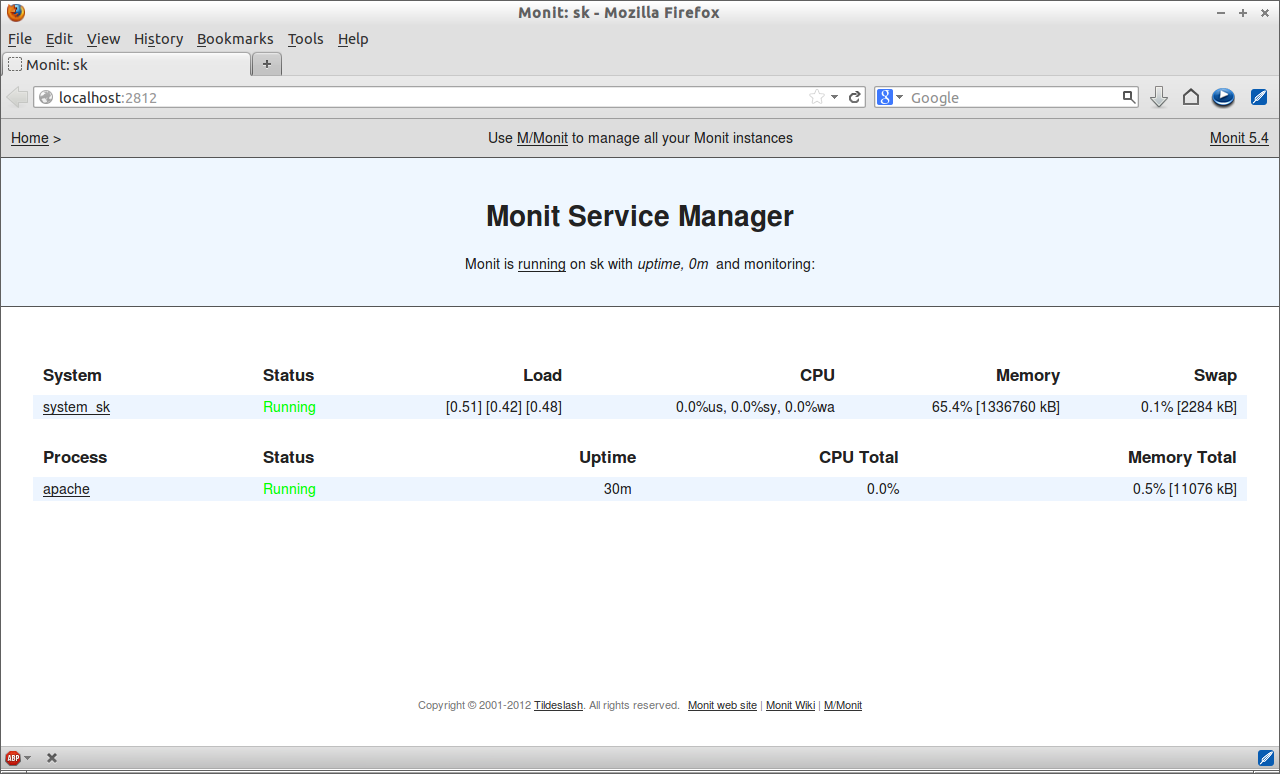1280x774 pixels.
Task: Select the 'Monit: sk' tab
Action: click(x=126, y=64)
